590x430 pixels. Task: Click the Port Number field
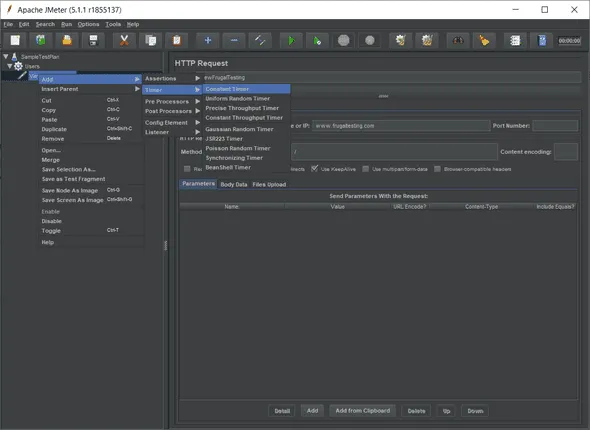click(555, 126)
